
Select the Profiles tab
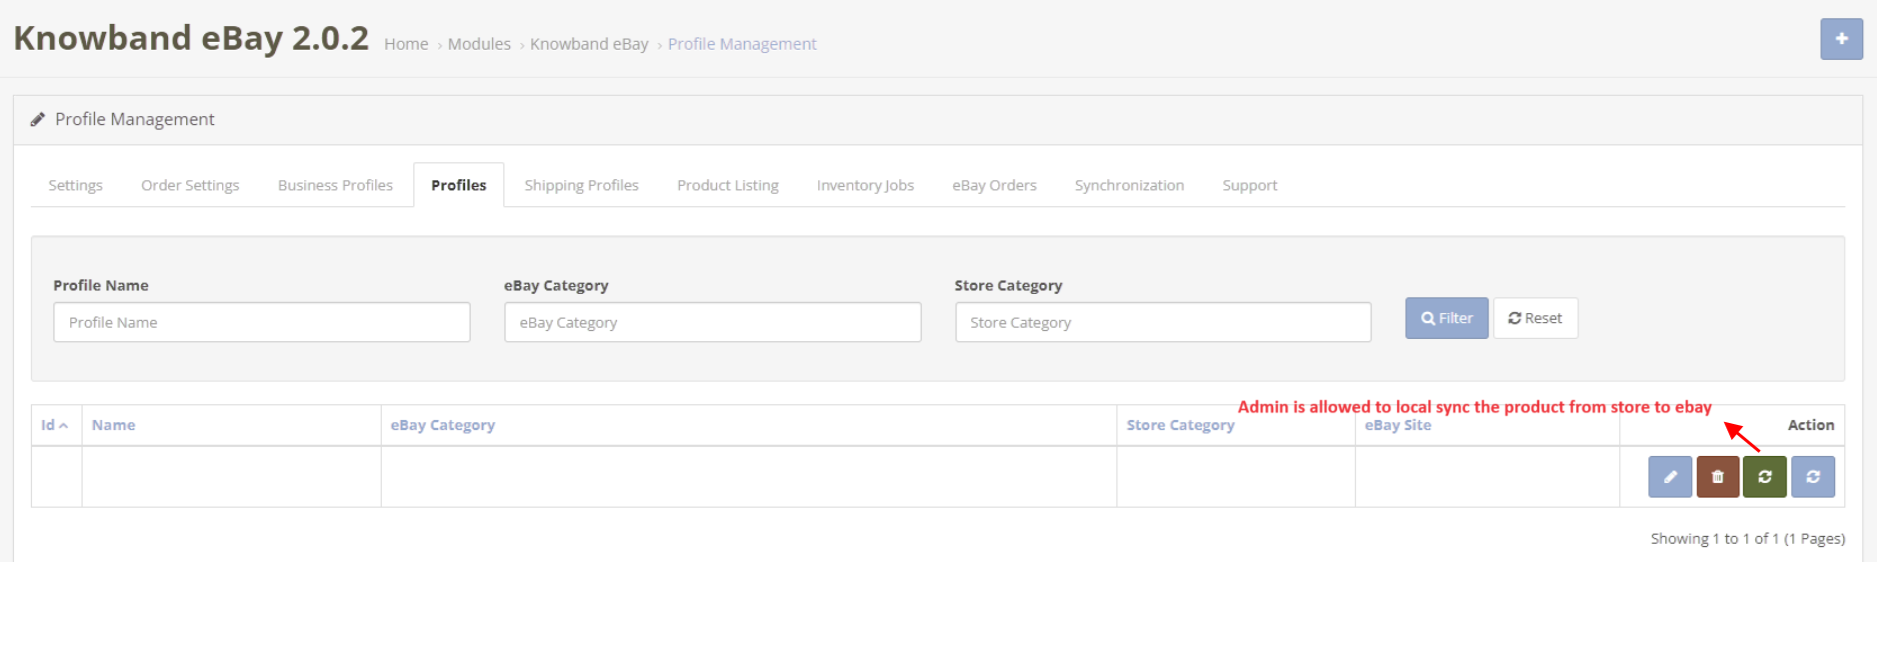(459, 185)
